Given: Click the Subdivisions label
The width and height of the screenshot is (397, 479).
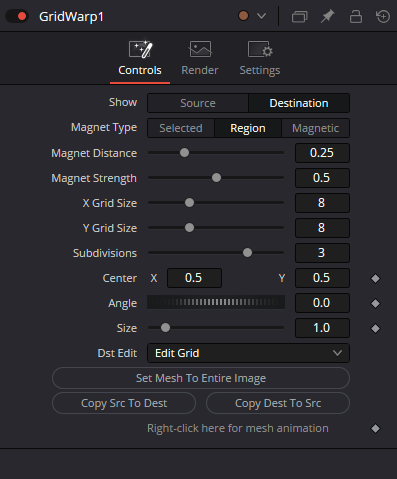Looking at the screenshot, I should click(105, 253).
